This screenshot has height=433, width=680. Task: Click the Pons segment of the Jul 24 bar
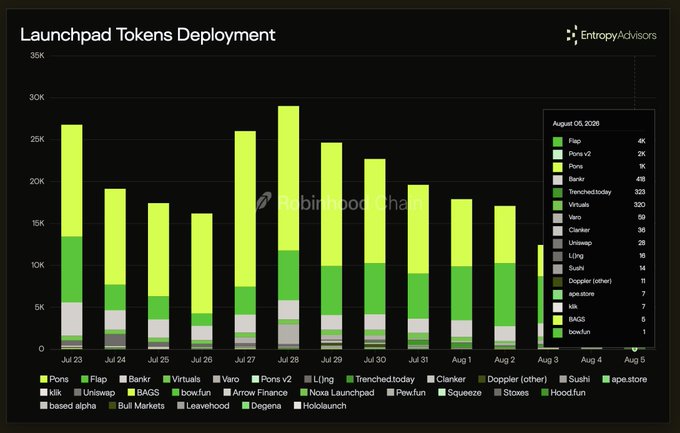[x=115, y=236]
